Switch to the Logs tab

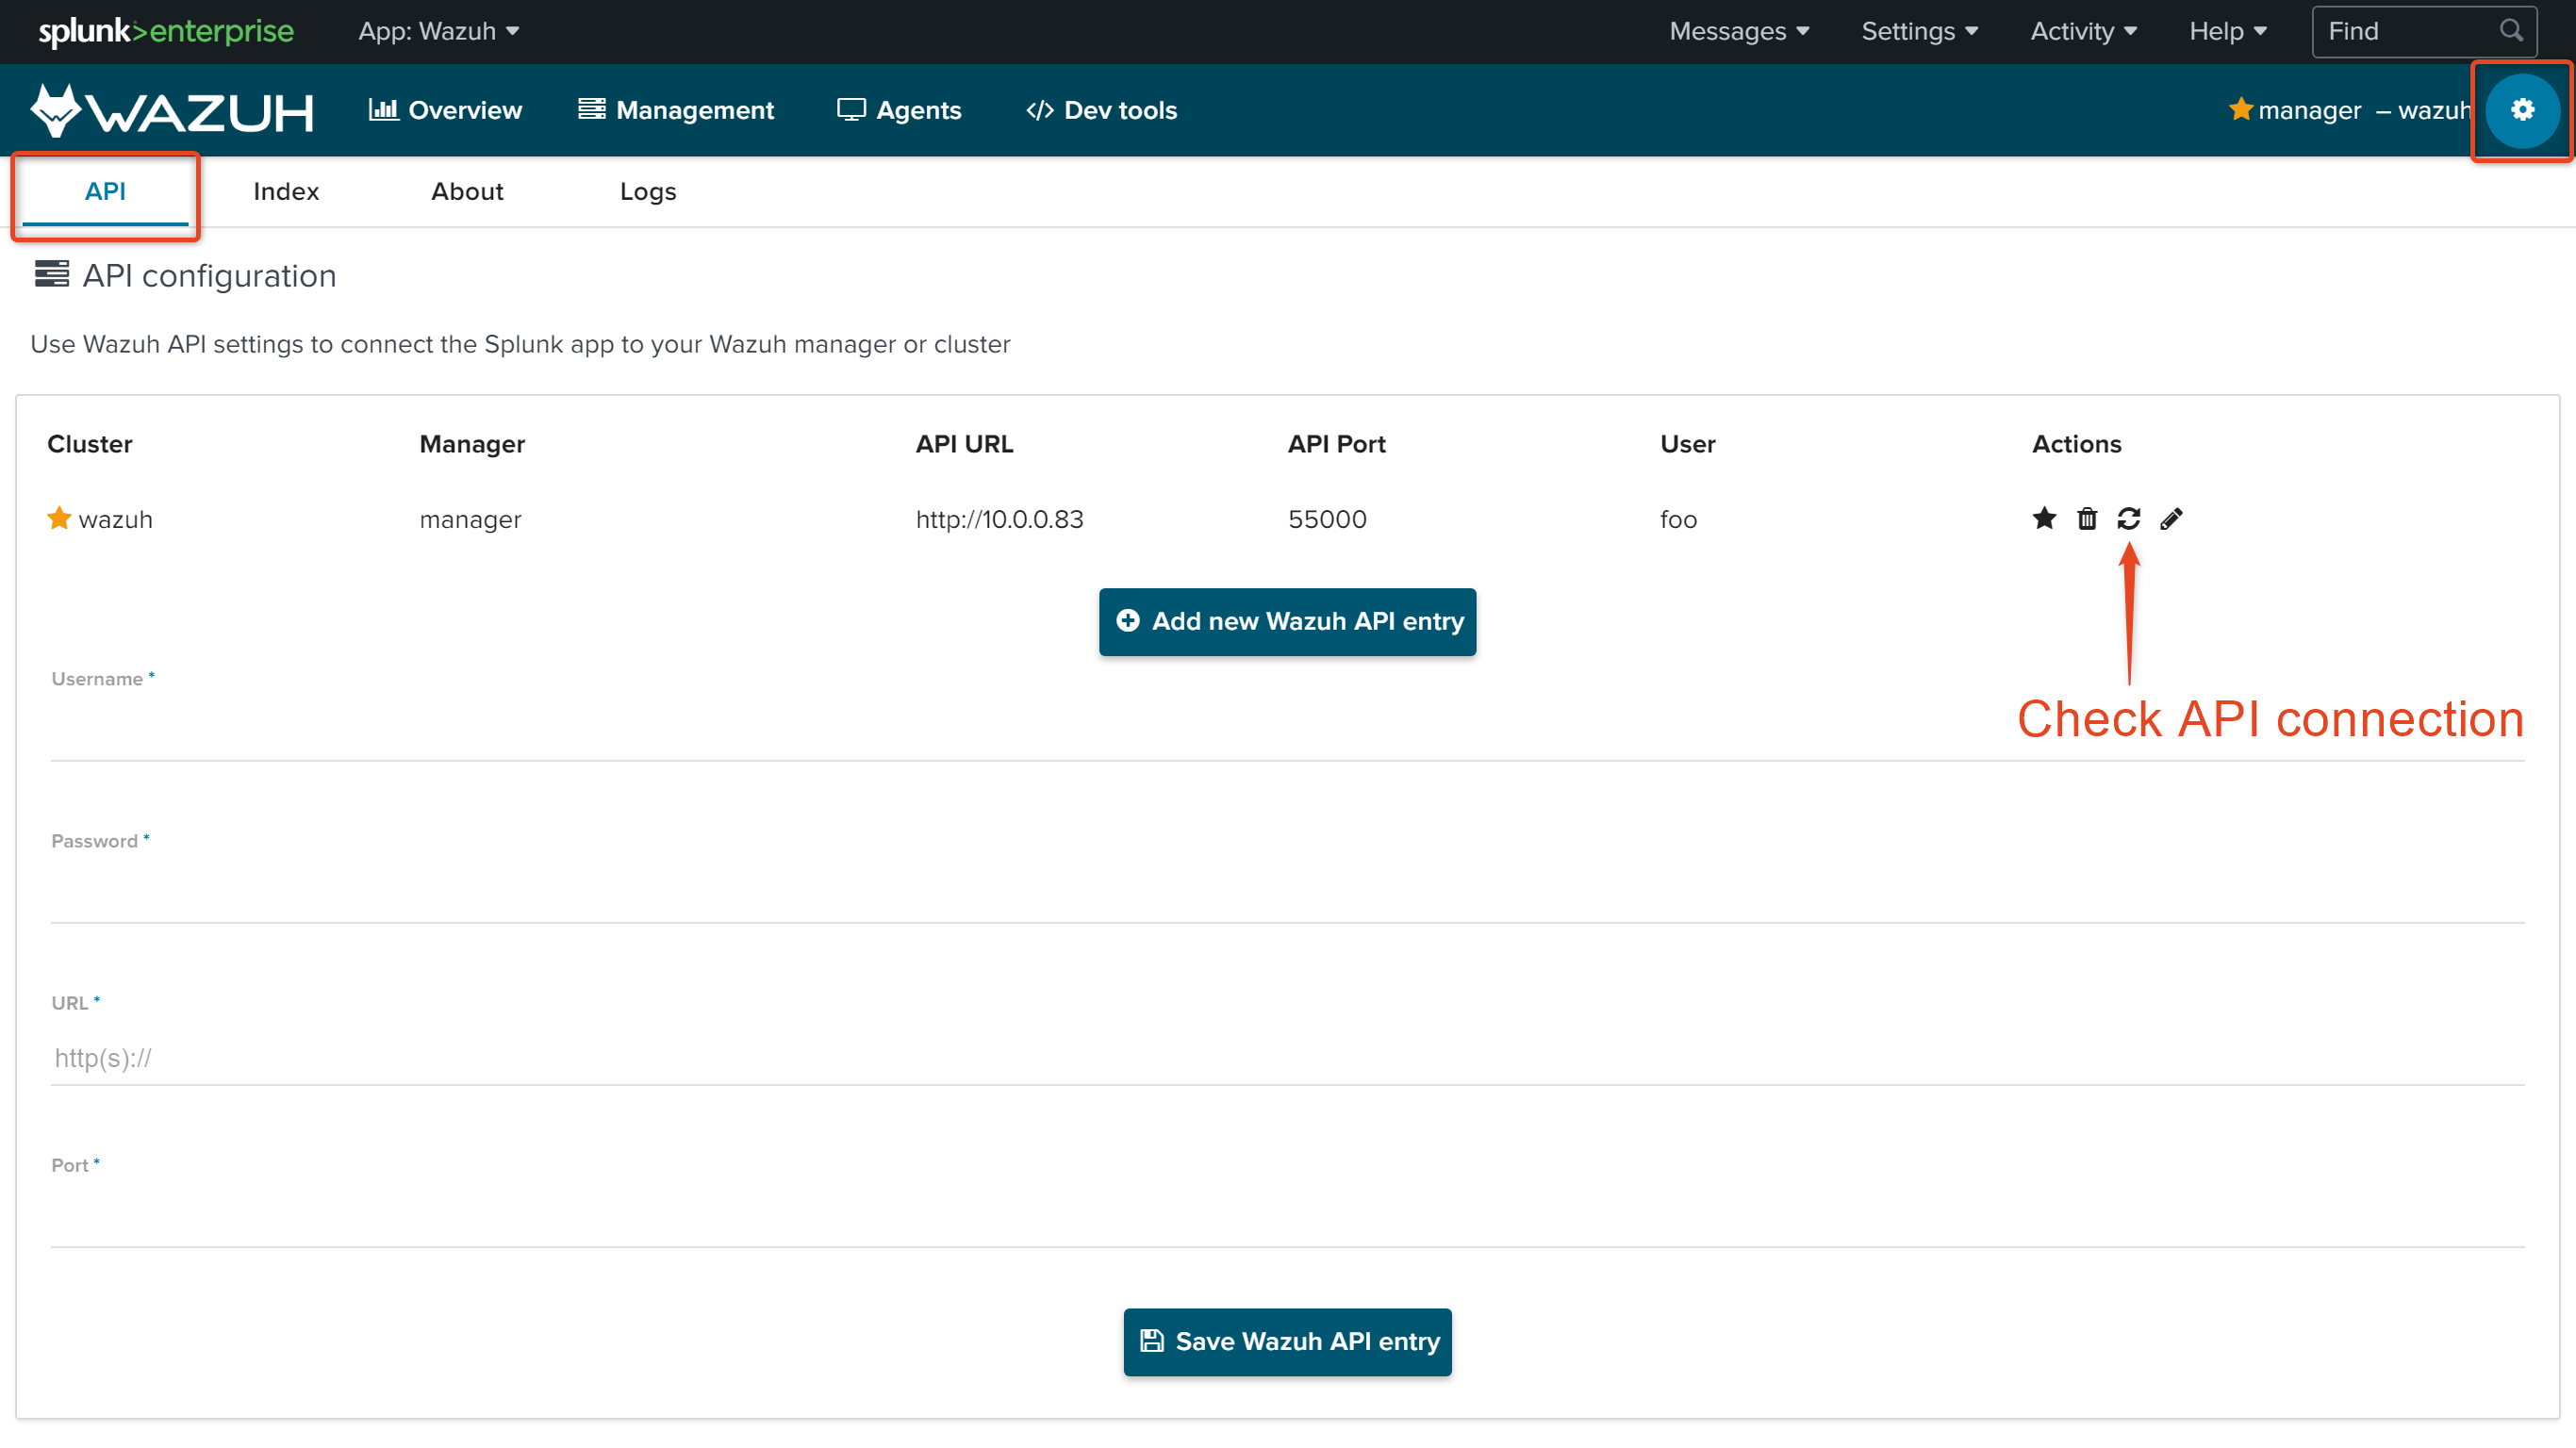pyautogui.click(x=648, y=192)
